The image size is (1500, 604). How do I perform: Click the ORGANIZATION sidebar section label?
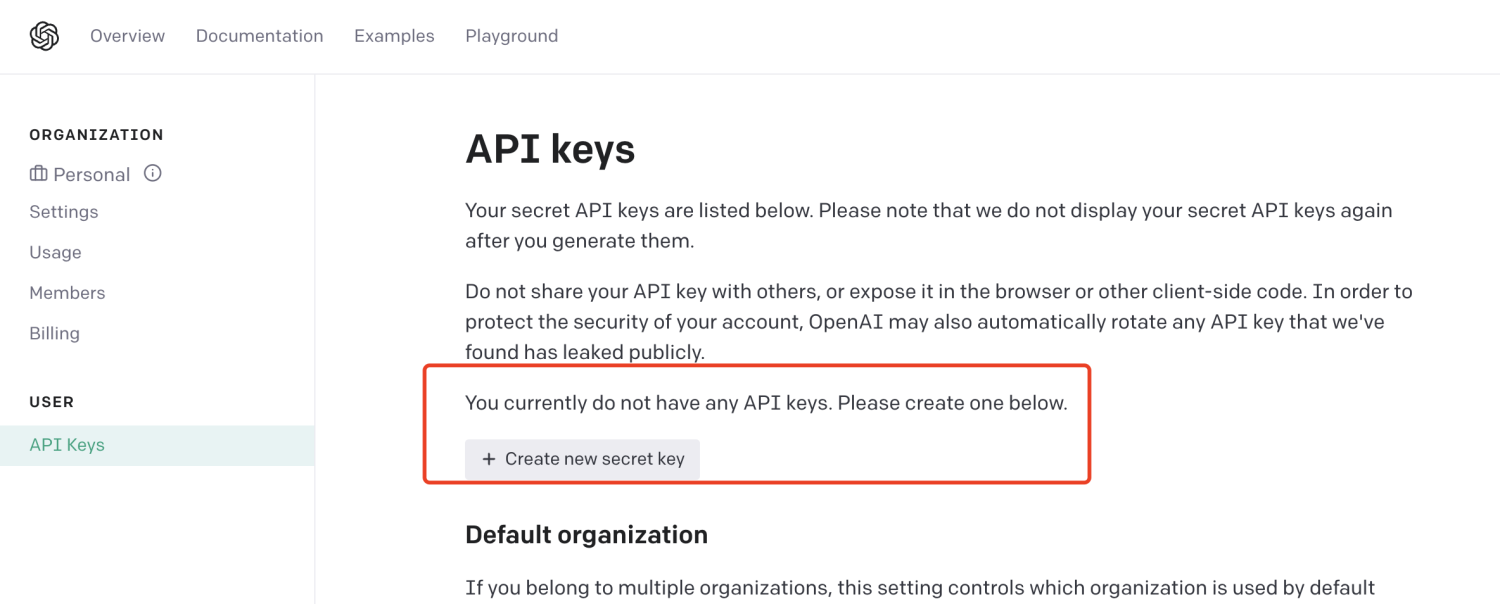[96, 135]
